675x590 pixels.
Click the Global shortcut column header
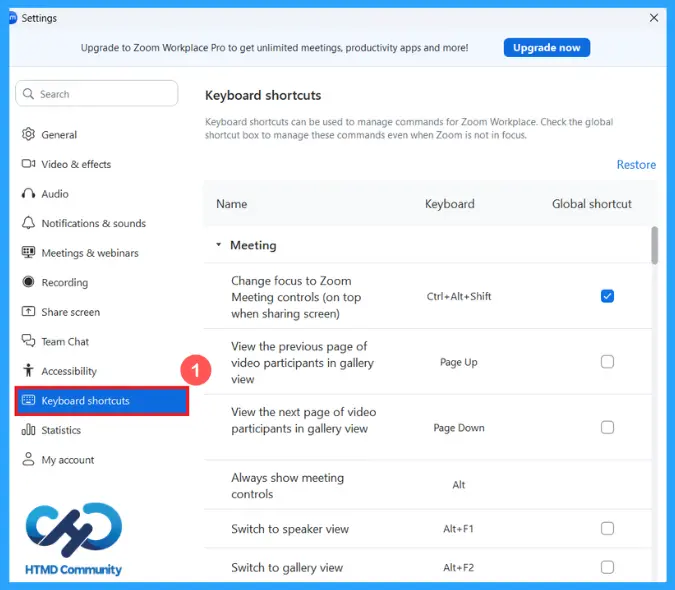tap(591, 204)
